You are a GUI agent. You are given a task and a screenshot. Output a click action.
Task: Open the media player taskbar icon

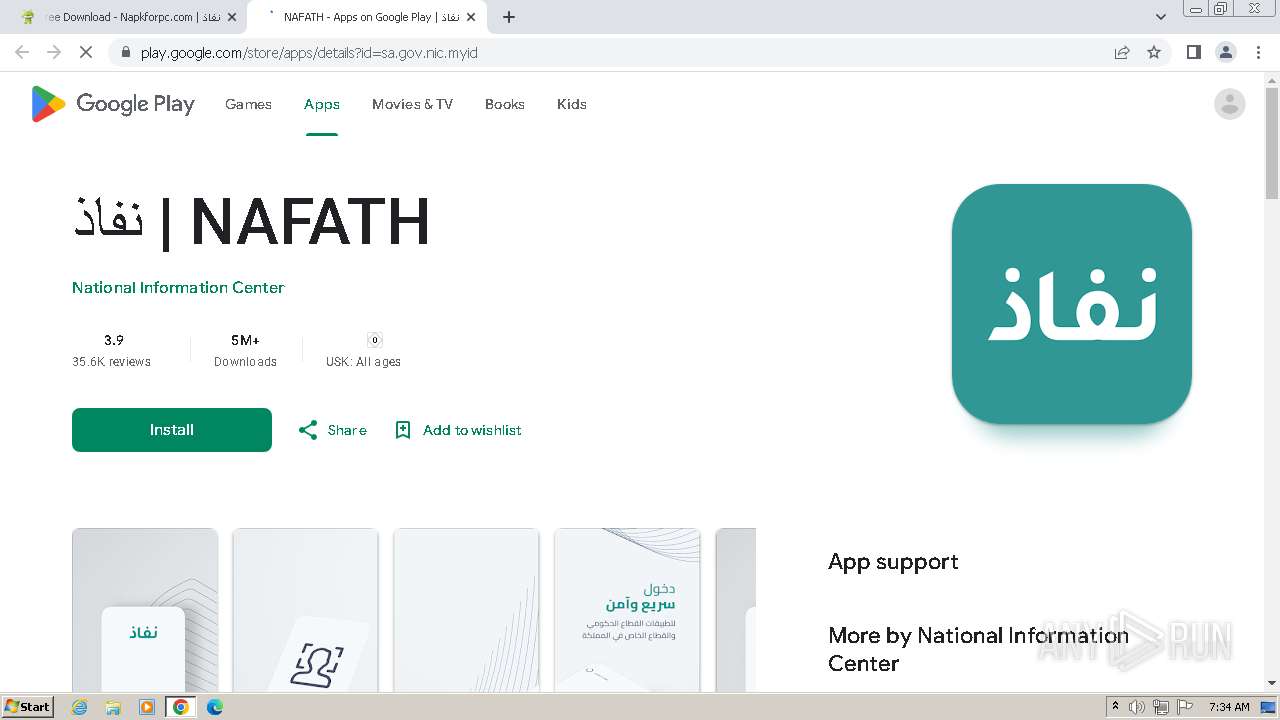click(147, 707)
